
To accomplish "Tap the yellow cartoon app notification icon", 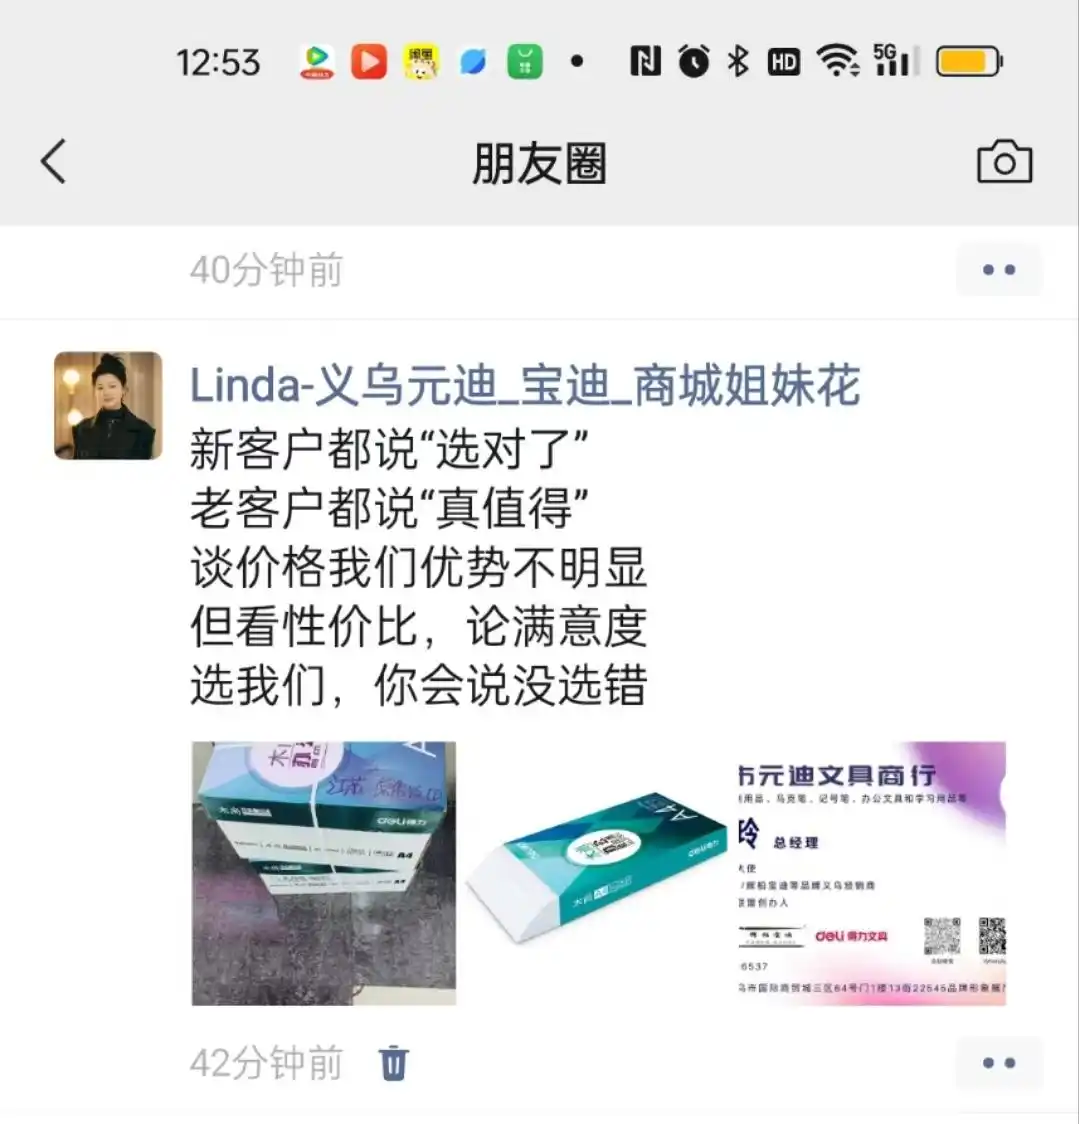I will tap(421, 61).
